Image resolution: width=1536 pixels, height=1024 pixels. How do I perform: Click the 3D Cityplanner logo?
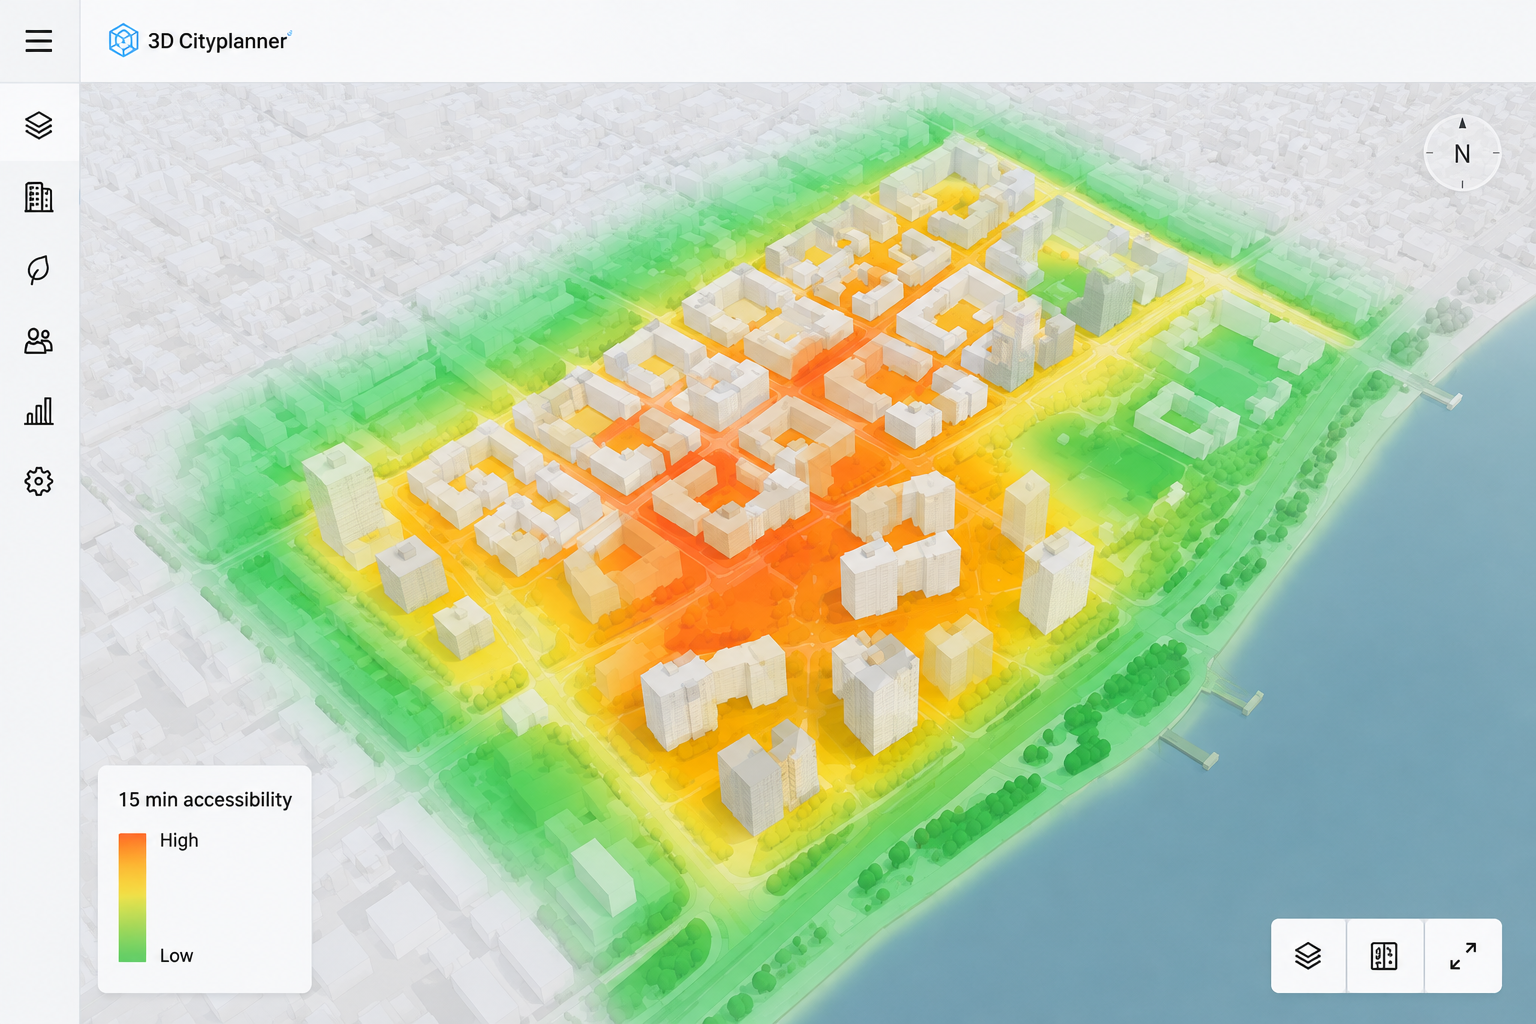123,41
